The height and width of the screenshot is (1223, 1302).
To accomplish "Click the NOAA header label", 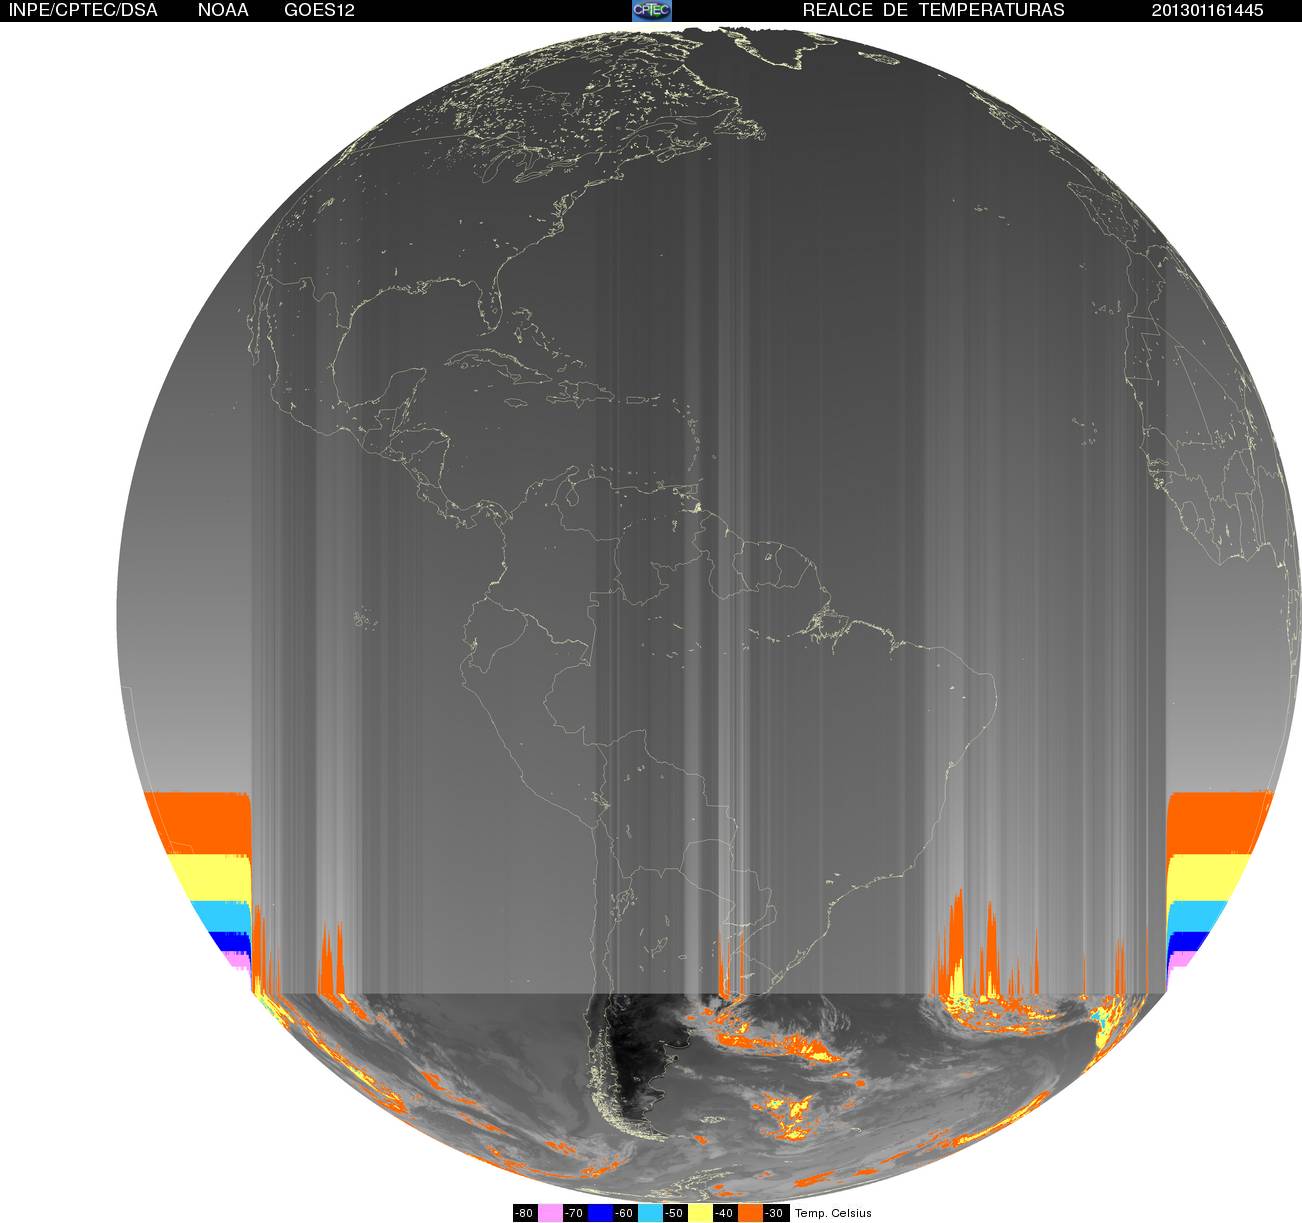I will pos(223,10).
